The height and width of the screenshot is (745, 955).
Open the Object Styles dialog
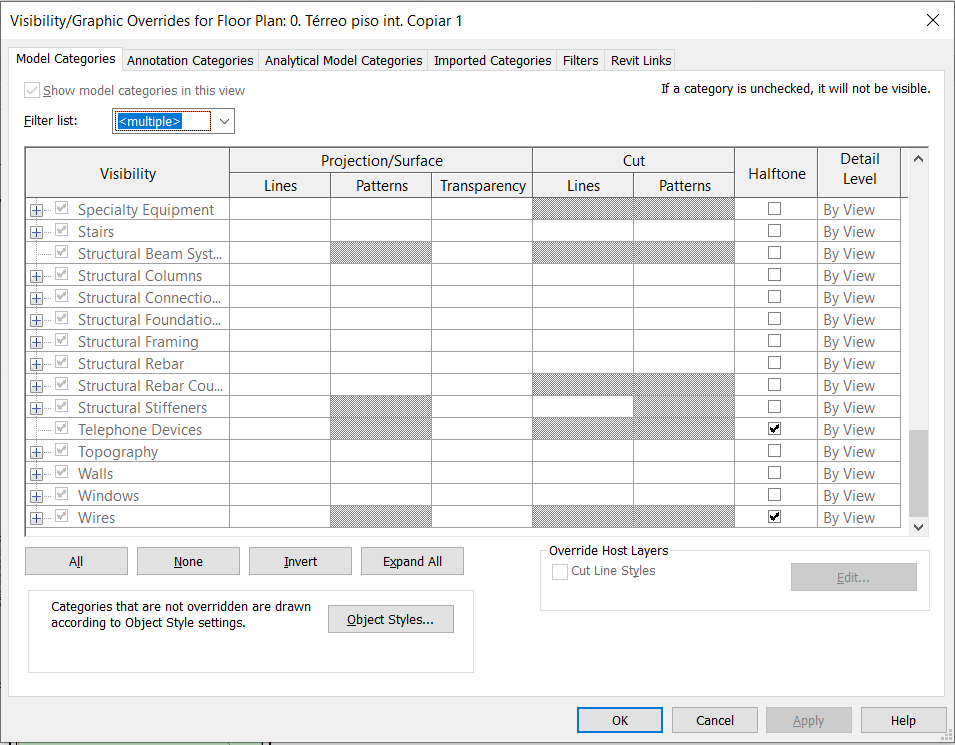[390, 618]
